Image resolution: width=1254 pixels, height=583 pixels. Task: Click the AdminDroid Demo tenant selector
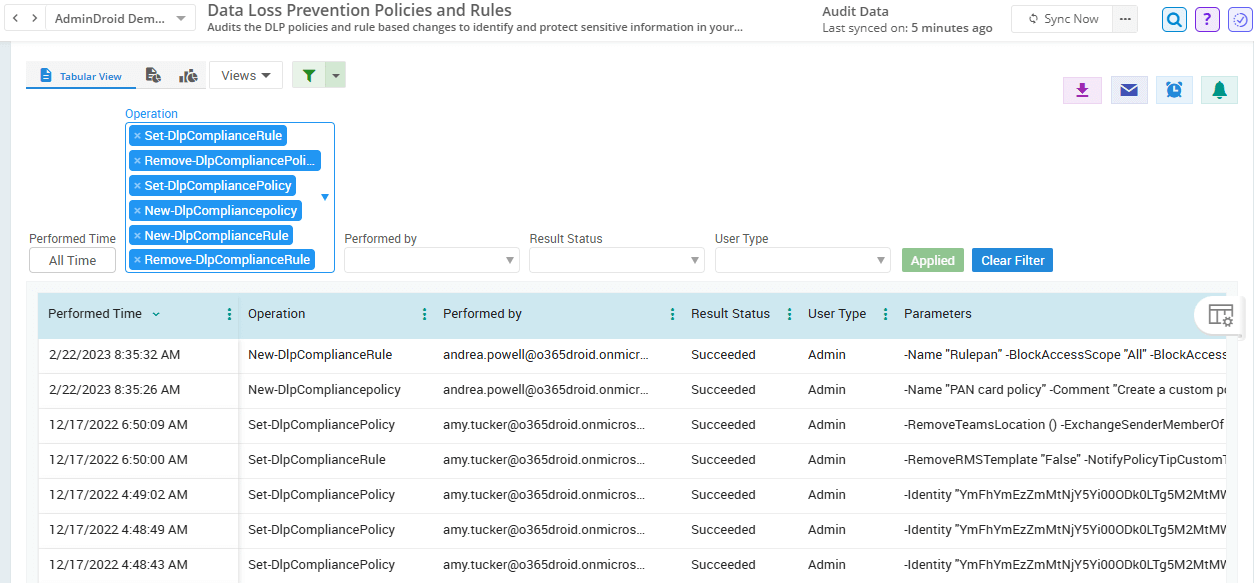tap(118, 18)
